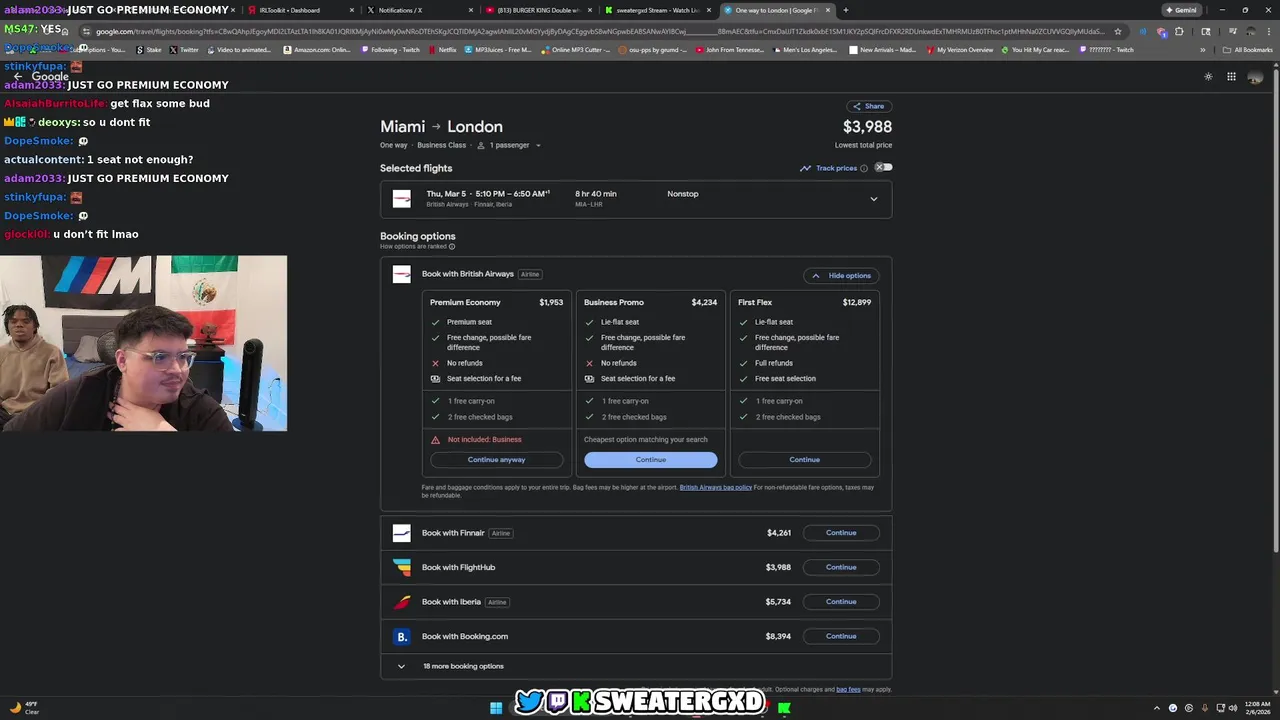Expand the selected Thu, Mar 5 flight details
This screenshot has height=720, width=1280.
873,199
